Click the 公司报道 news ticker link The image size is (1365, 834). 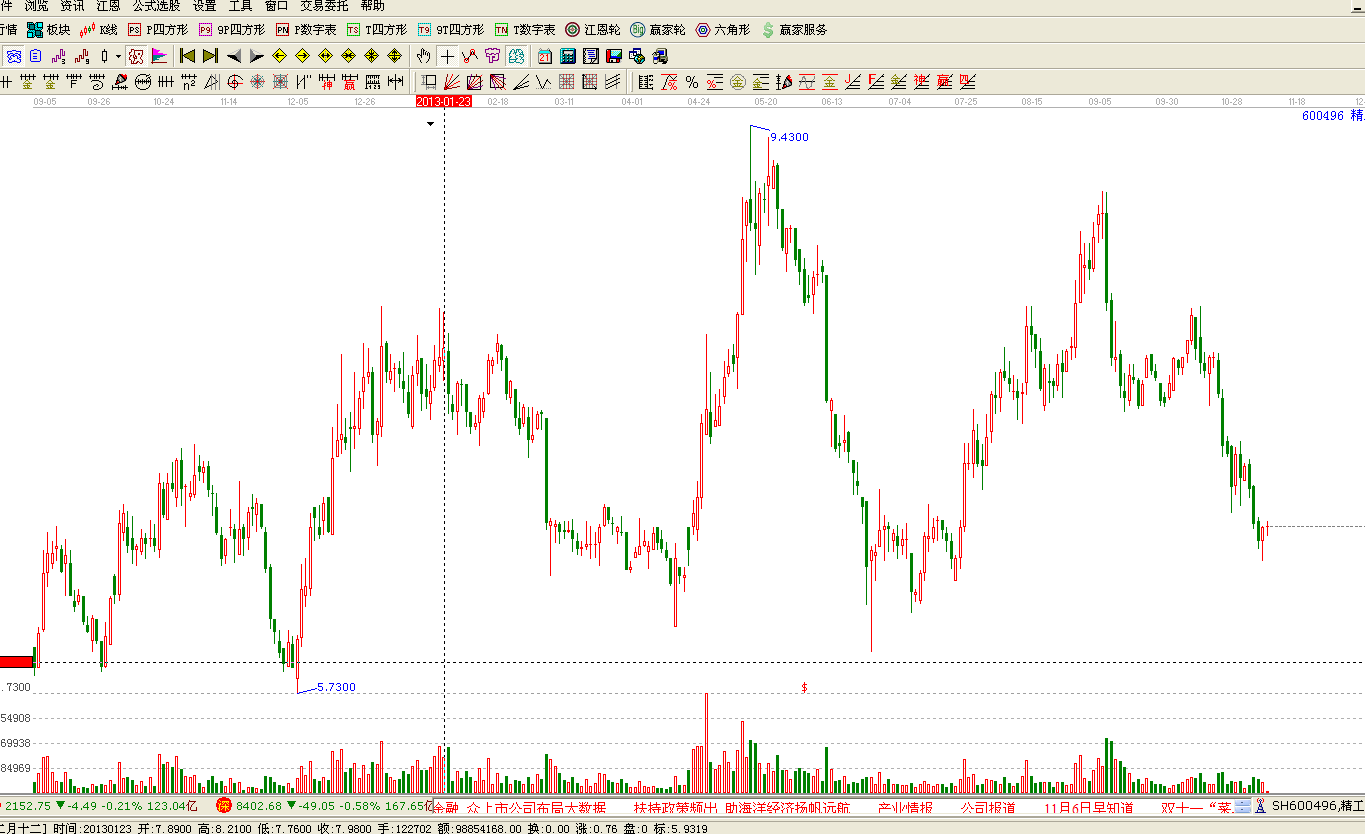click(988, 807)
